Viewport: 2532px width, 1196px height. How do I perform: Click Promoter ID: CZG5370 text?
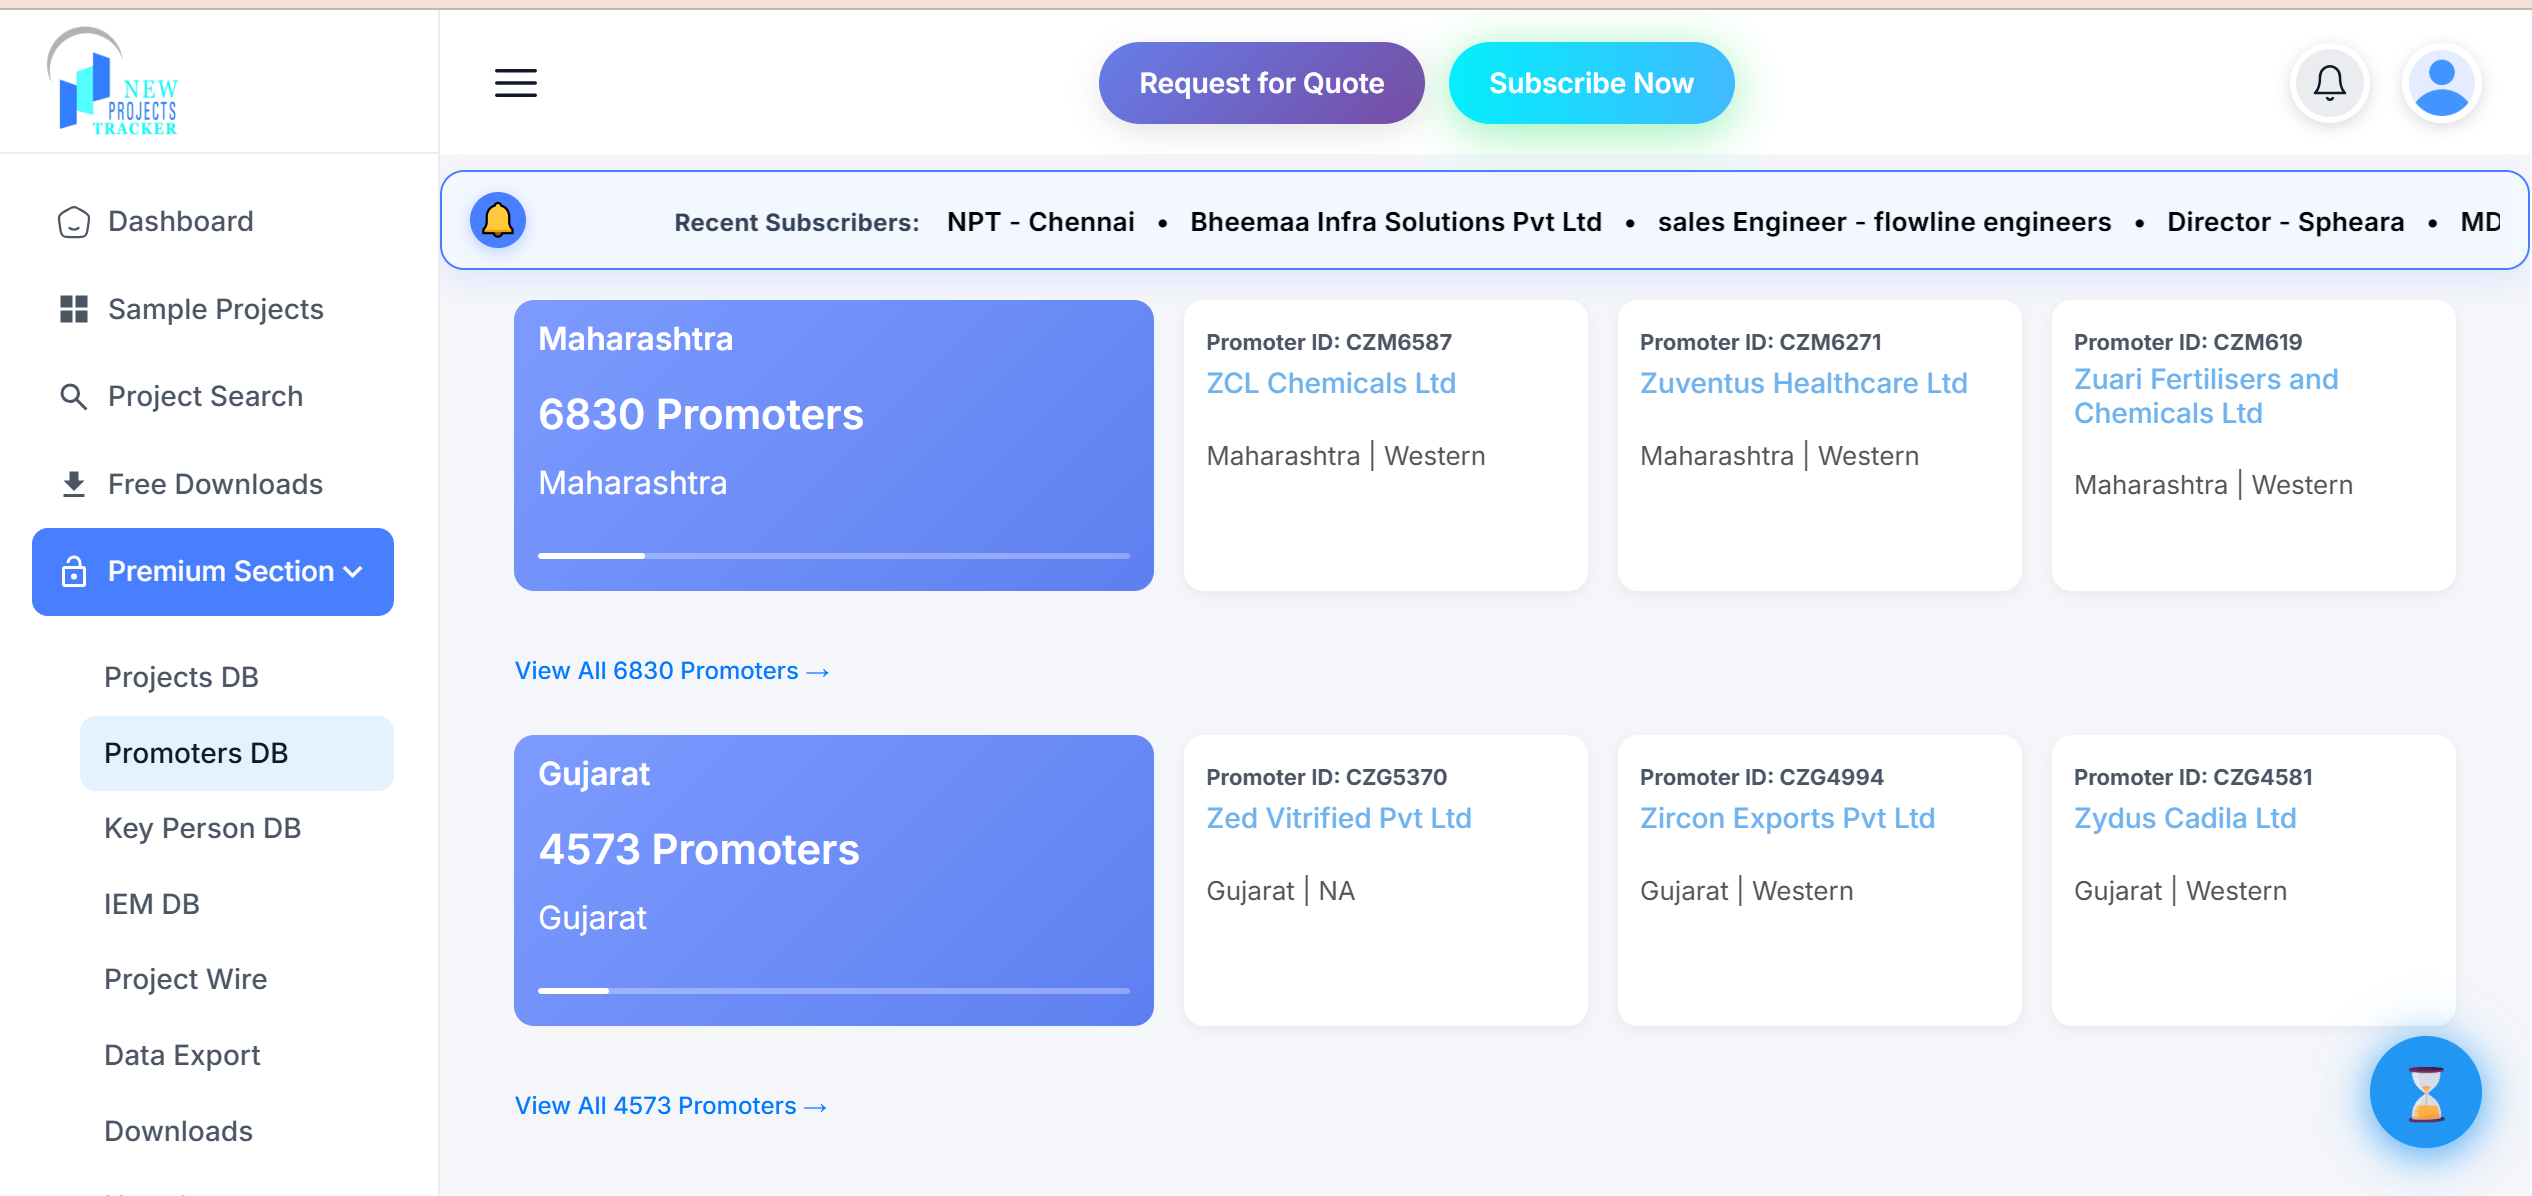[1326, 777]
